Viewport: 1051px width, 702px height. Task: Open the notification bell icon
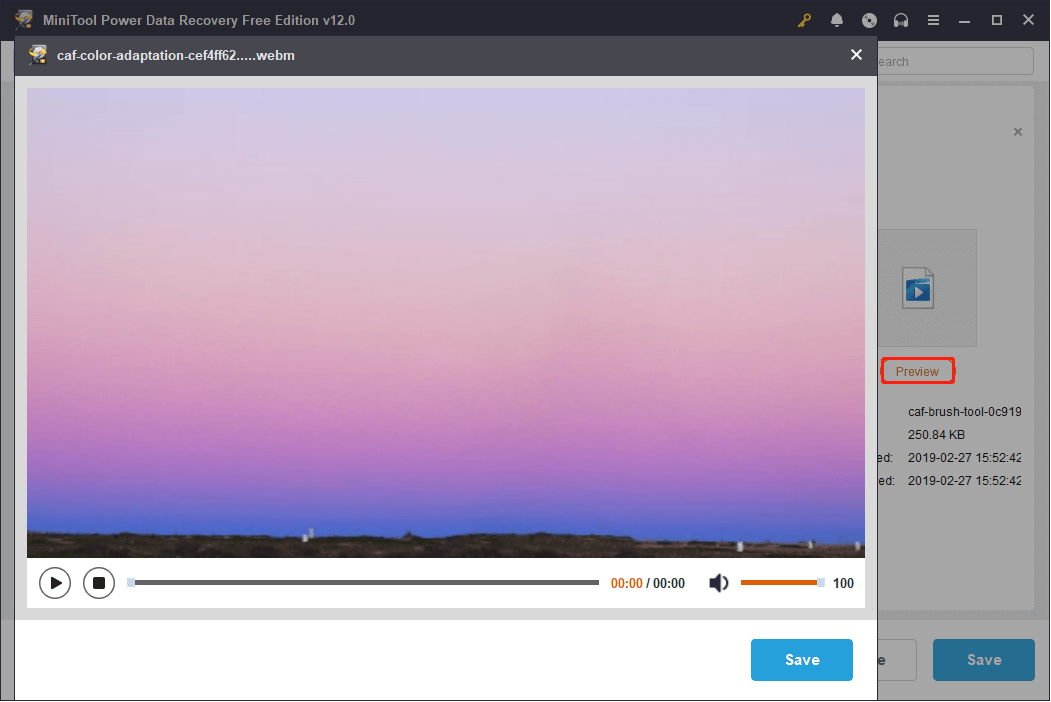click(x=837, y=19)
